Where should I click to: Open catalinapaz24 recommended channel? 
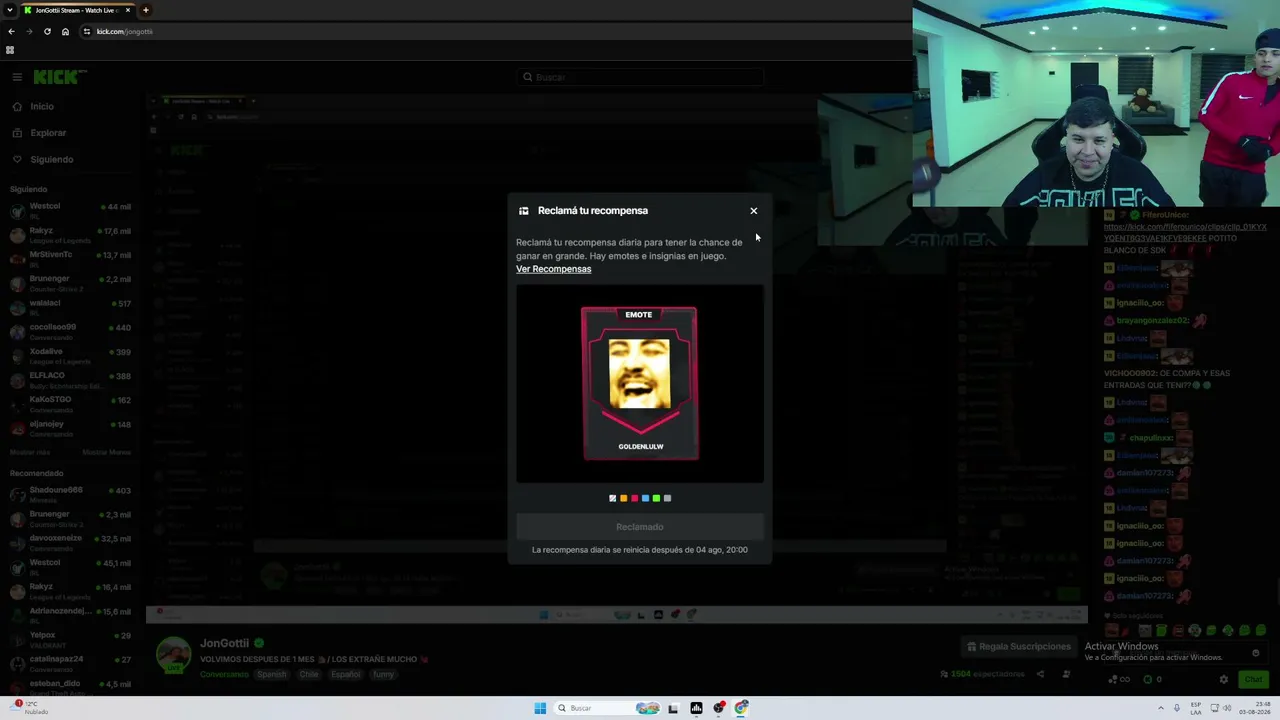pos(72,663)
